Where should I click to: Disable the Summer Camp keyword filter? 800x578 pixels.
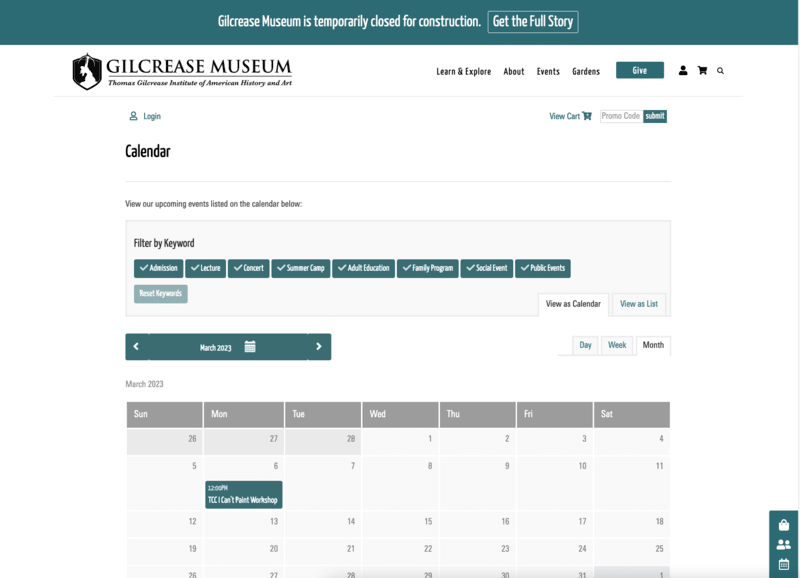coord(300,268)
